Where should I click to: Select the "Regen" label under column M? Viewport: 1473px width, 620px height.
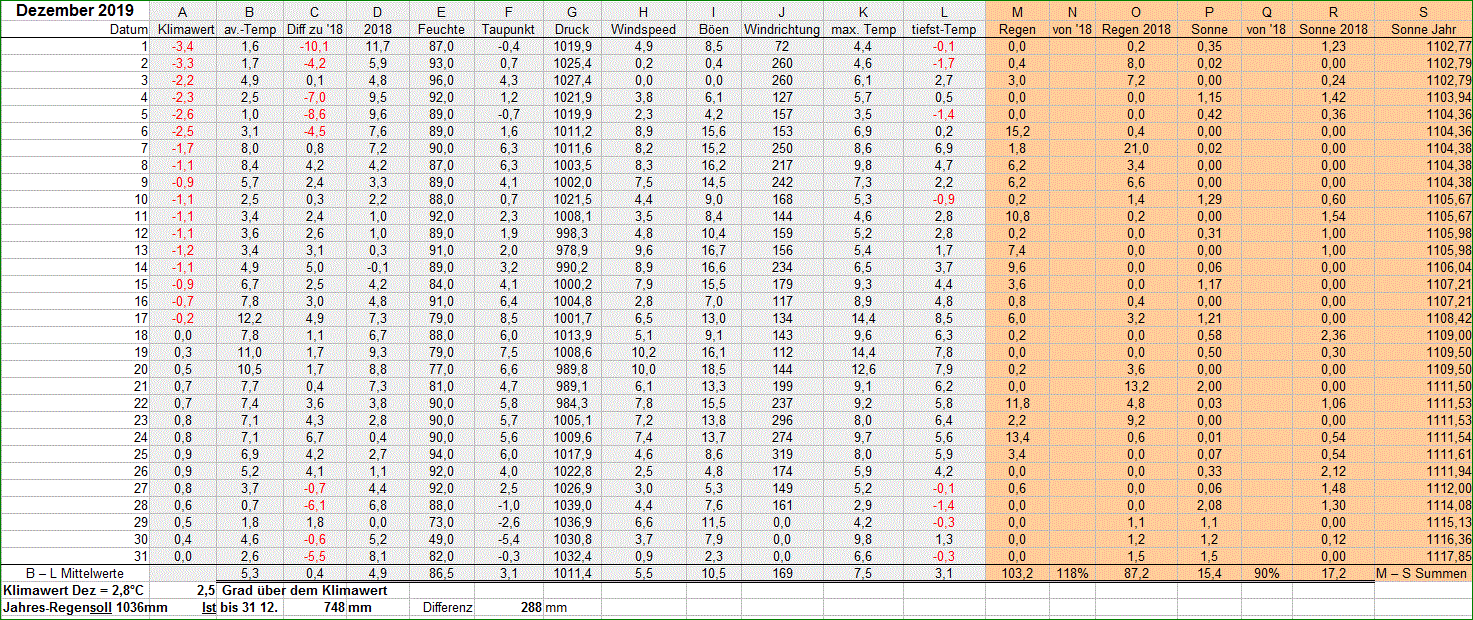pos(1018,30)
